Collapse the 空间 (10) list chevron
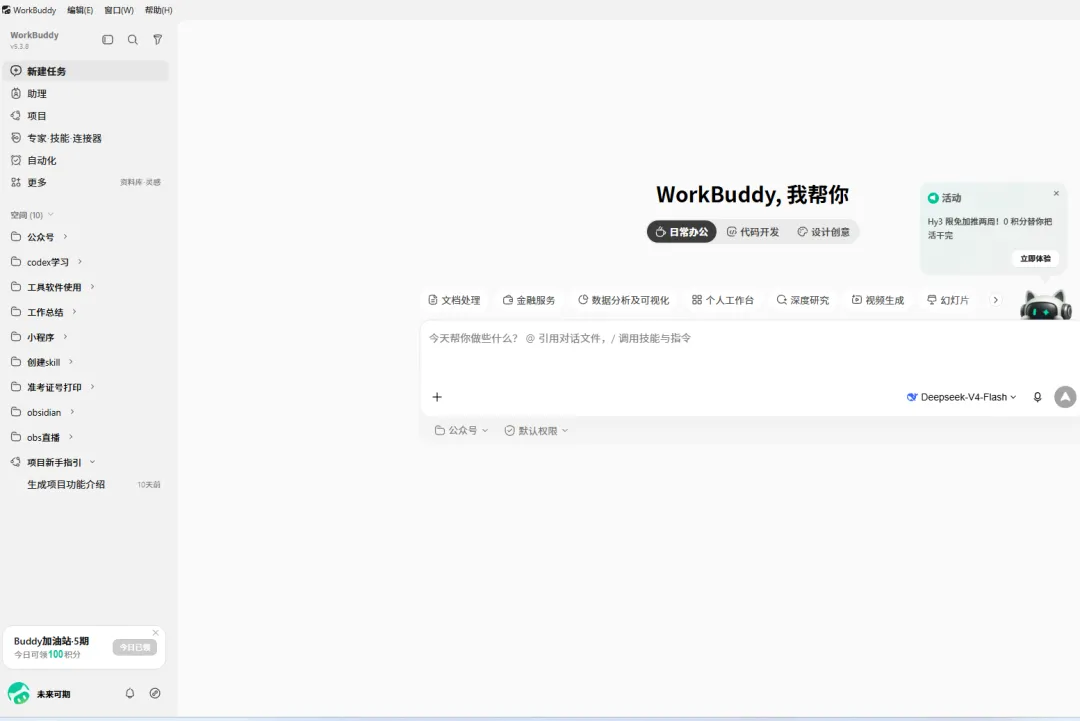This screenshot has width=1080, height=721. [x=50, y=215]
